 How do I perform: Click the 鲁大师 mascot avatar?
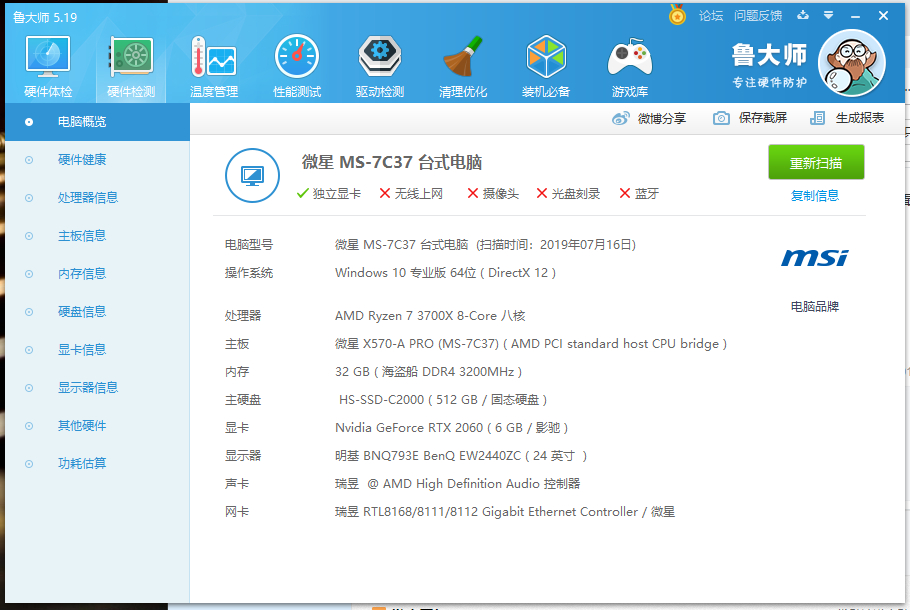[x=851, y=63]
